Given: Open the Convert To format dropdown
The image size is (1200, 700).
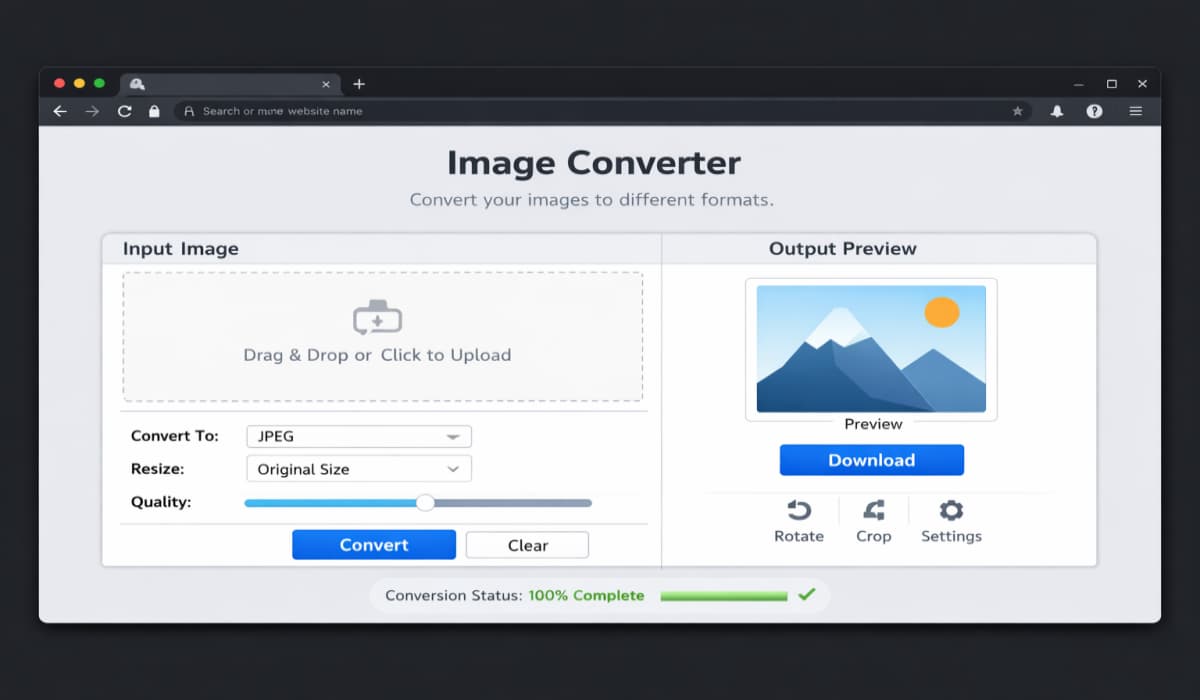Looking at the screenshot, I should [358, 436].
